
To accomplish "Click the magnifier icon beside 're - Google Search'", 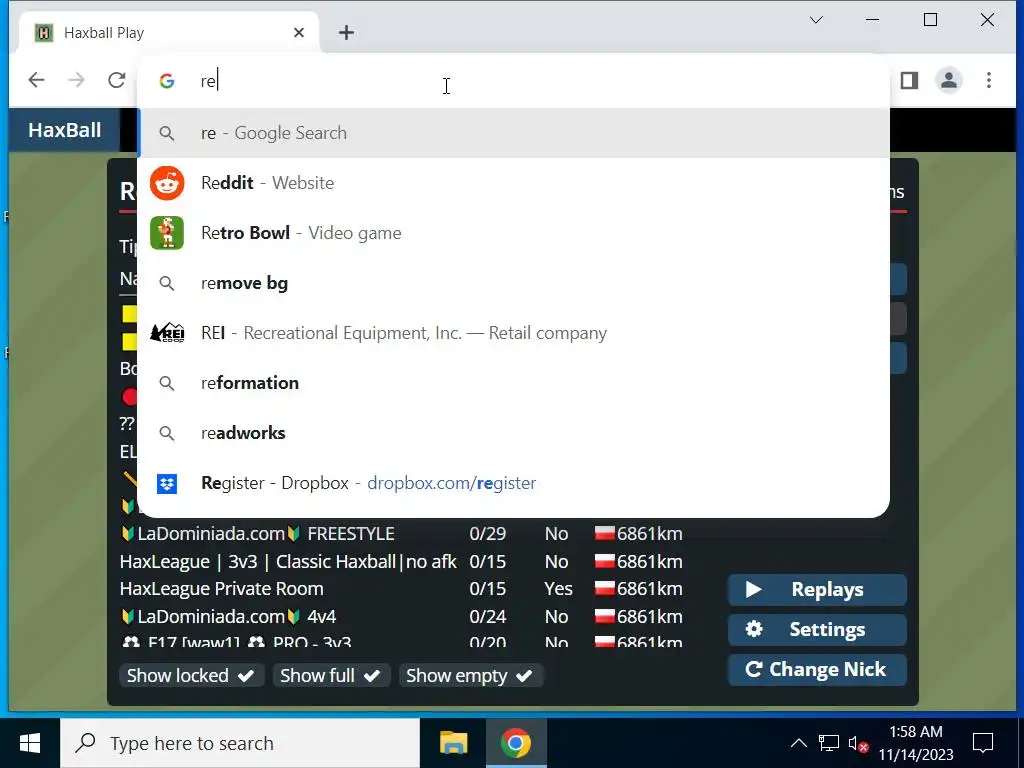I will (167, 133).
